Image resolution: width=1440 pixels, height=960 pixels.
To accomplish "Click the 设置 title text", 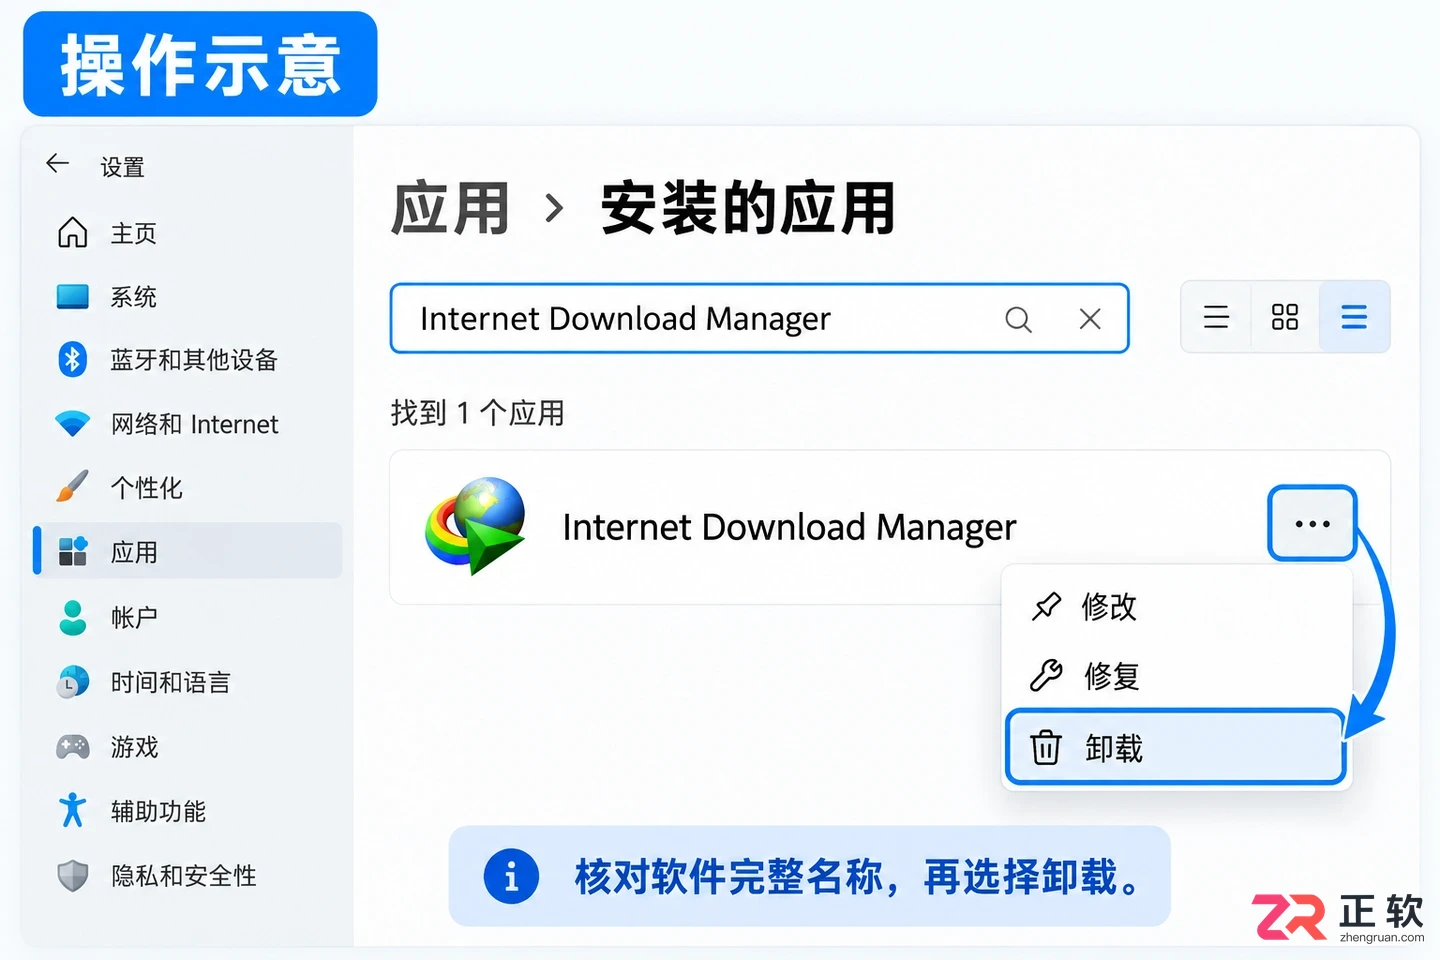I will point(122,167).
